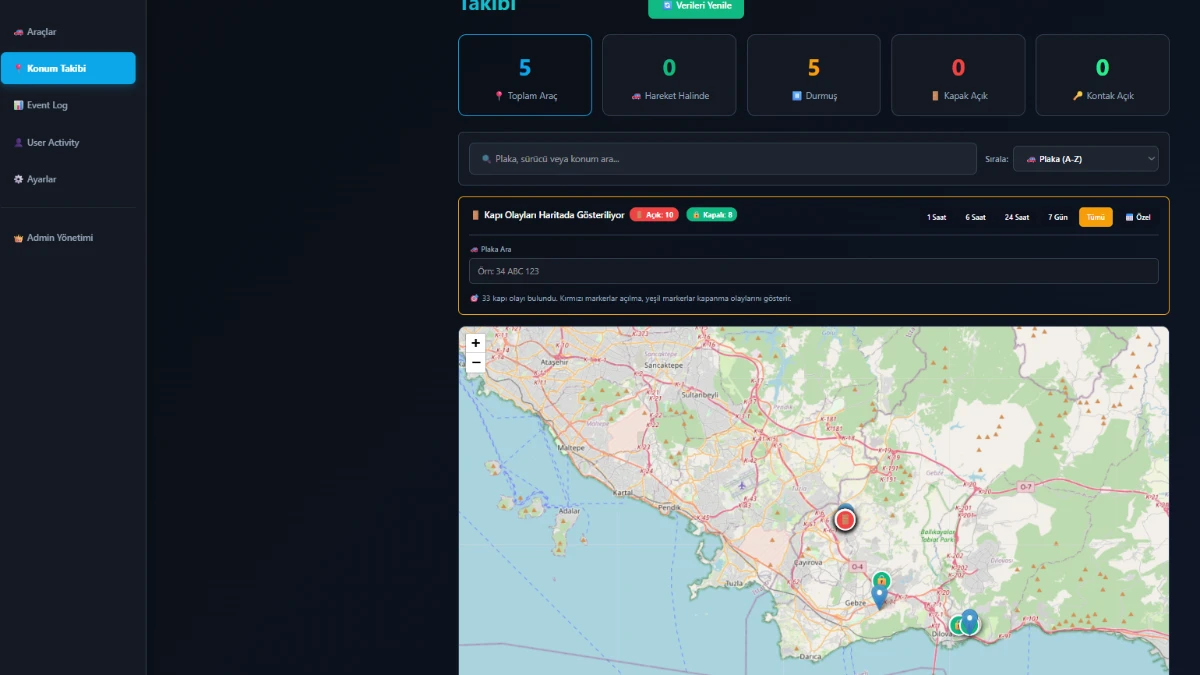Open Event Log from the sidebar
1200x675 pixels.
point(47,105)
